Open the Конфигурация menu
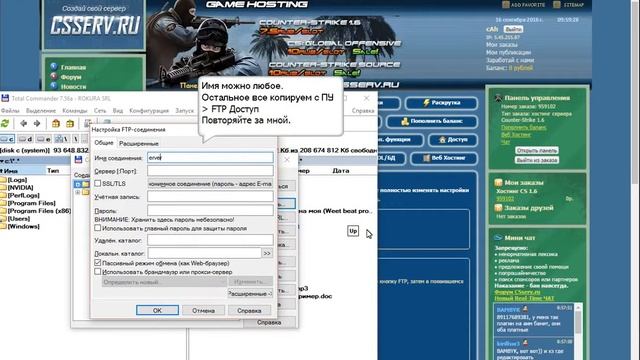The width and height of the screenshot is (640, 360). pyautogui.click(x=149, y=111)
